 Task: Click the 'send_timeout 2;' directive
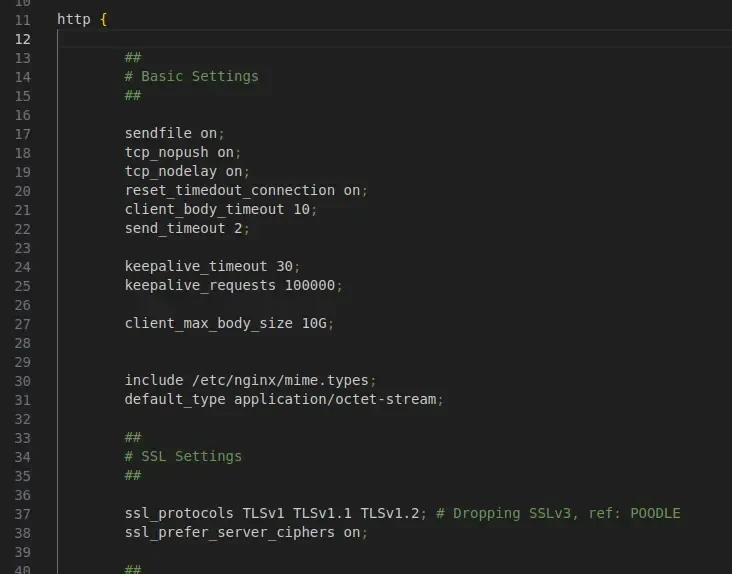point(187,229)
